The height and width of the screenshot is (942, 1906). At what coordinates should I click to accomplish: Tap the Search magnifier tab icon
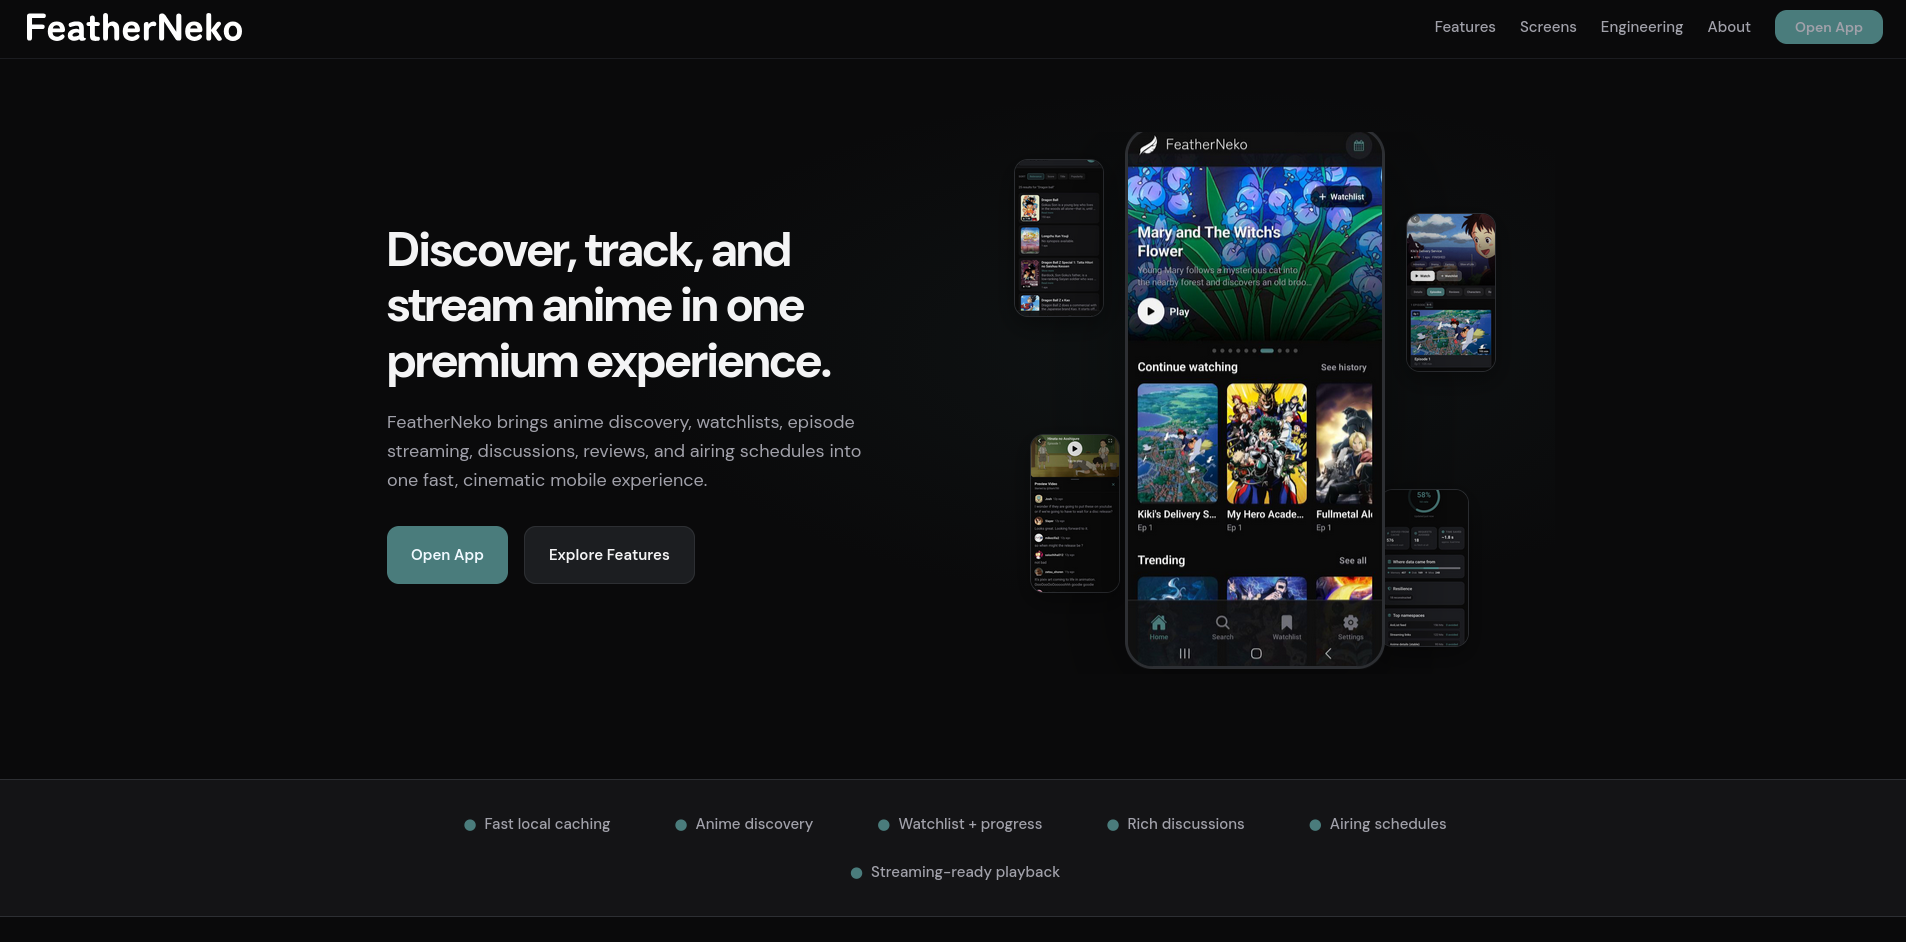(1222, 623)
